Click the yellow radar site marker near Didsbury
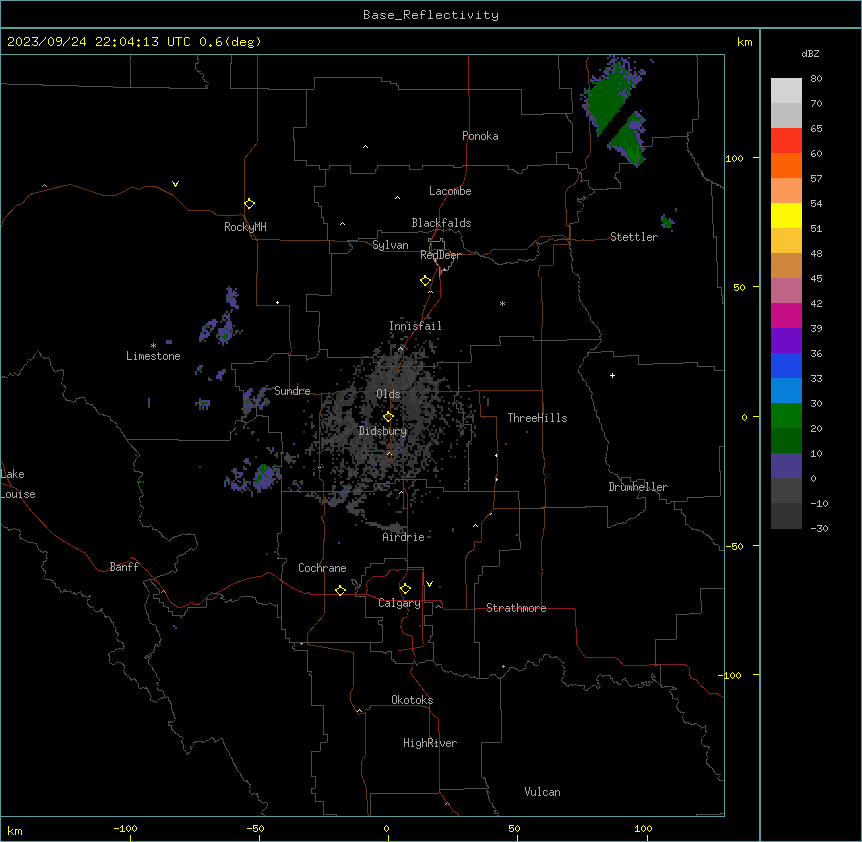The height and width of the screenshot is (842, 862). click(x=388, y=417)
